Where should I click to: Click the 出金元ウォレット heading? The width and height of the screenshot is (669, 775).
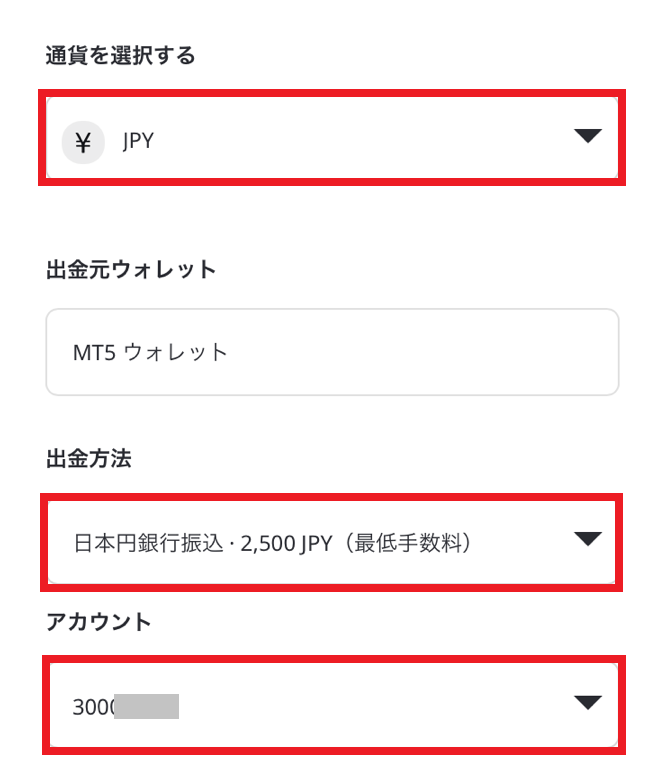(131, 270)
